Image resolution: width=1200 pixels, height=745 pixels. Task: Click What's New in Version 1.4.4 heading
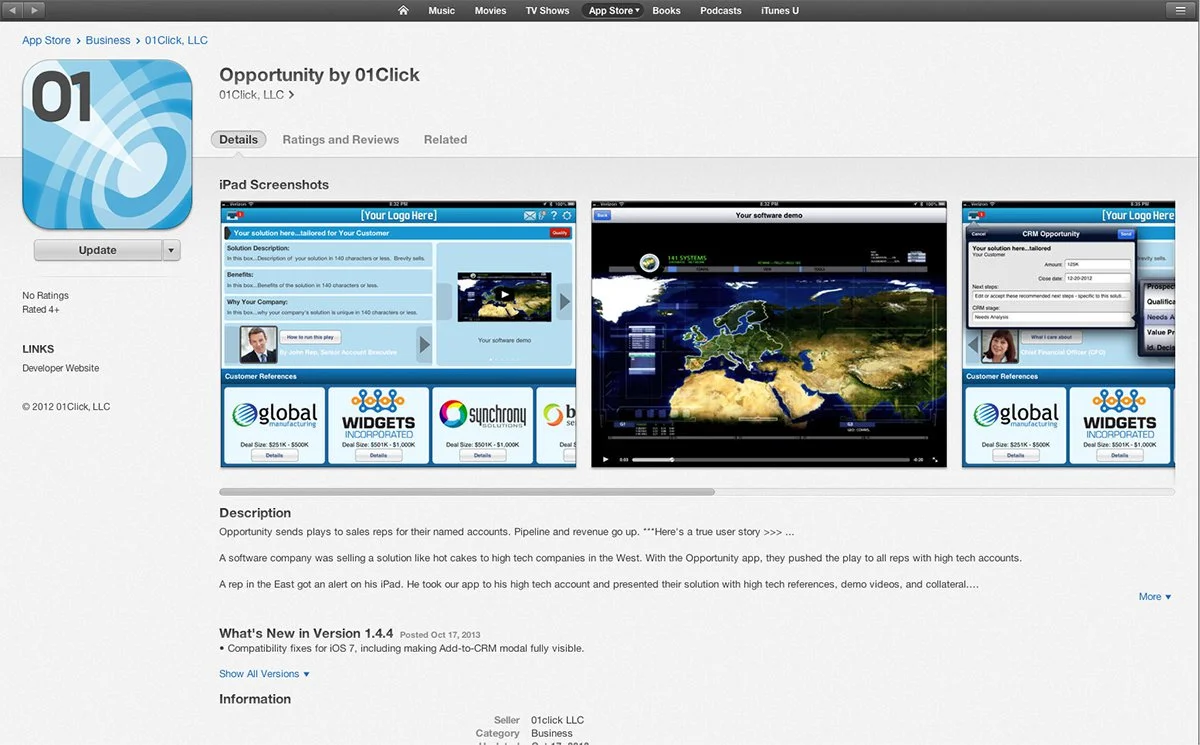click(x=307, y=634)
